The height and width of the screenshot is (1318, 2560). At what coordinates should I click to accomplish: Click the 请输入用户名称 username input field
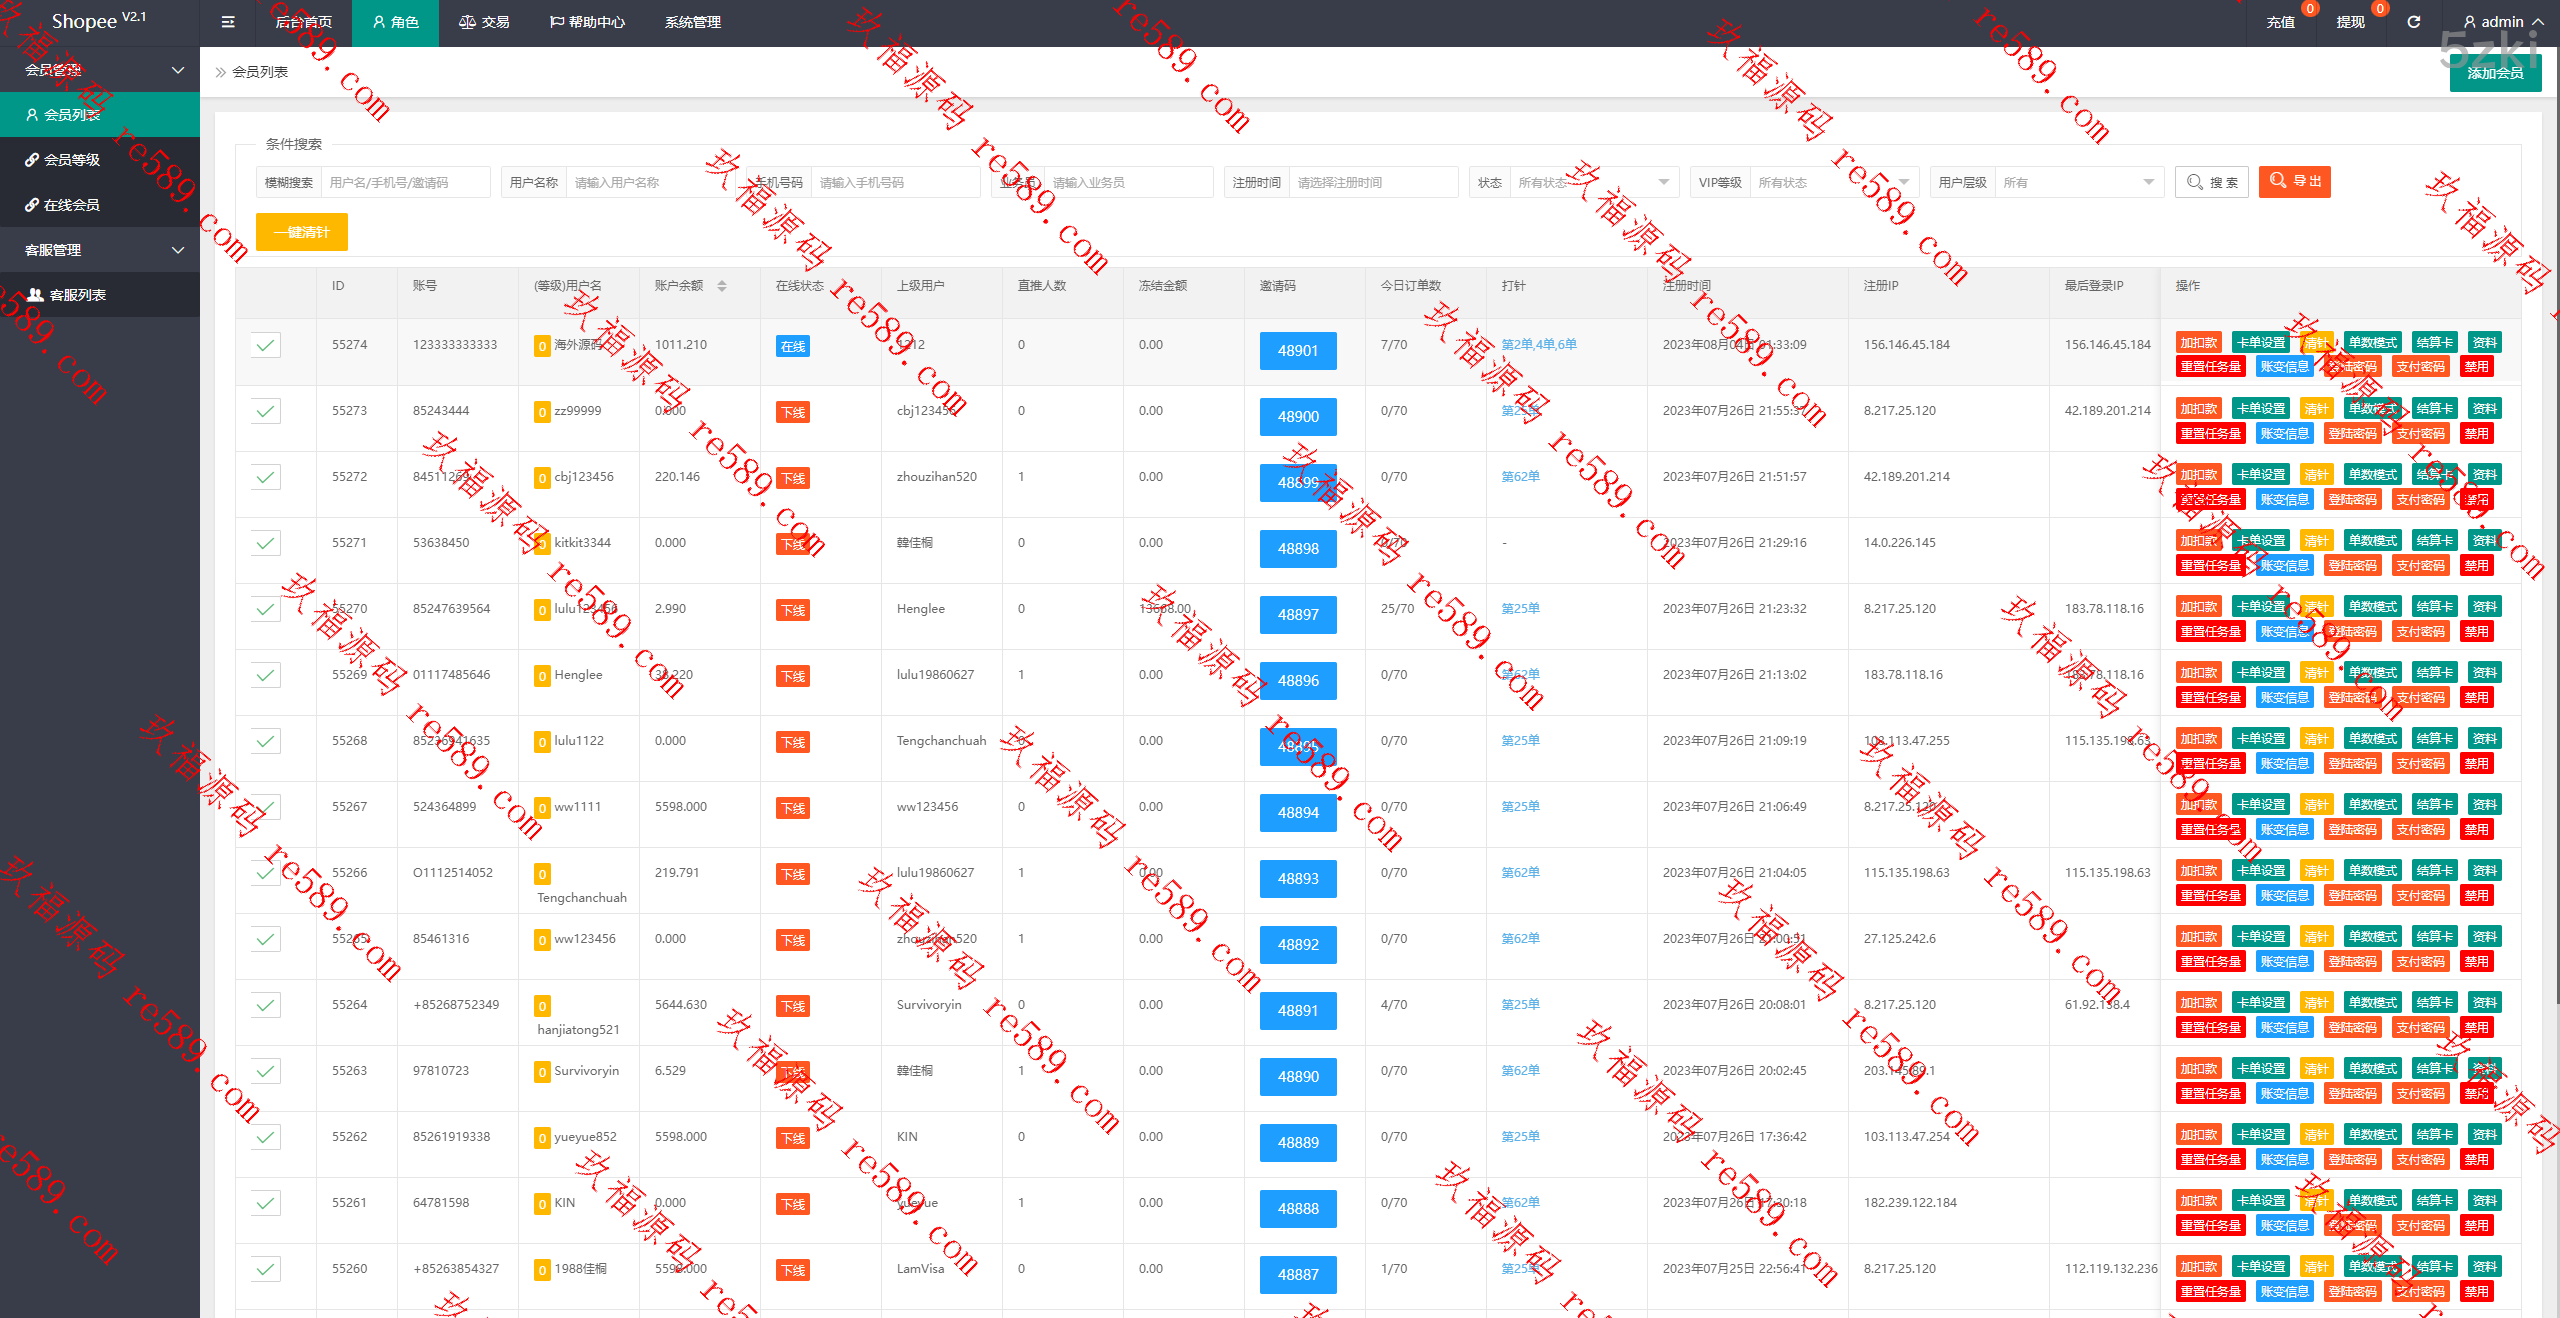coord(650,182)
